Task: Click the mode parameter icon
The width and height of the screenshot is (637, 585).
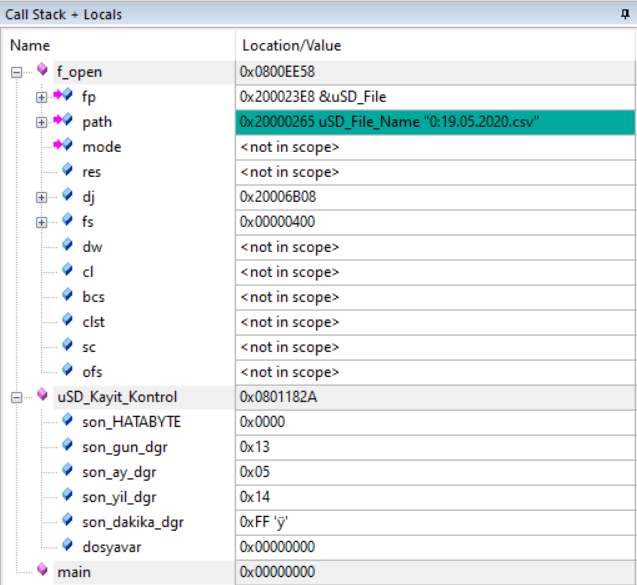Action: (63, 145)
